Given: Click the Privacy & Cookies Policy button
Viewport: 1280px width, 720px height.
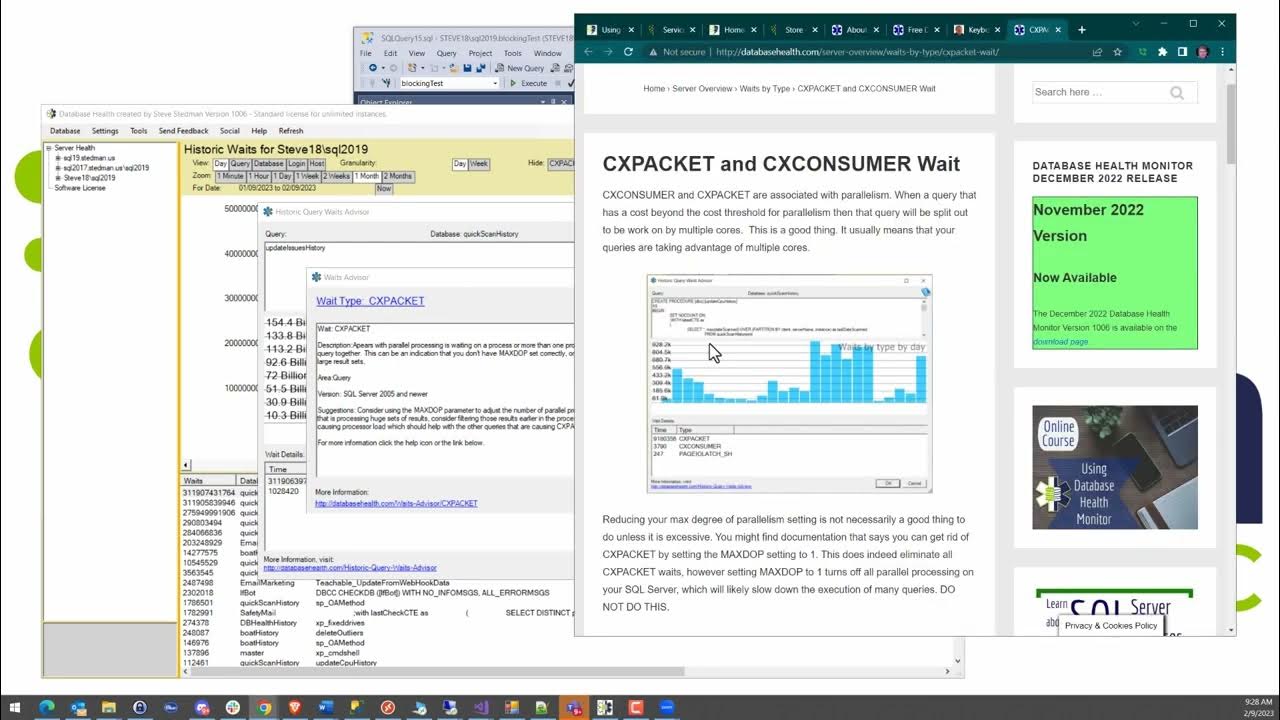Looking at the screenshot, I should pyautogui.click(x=1111, y=626).
